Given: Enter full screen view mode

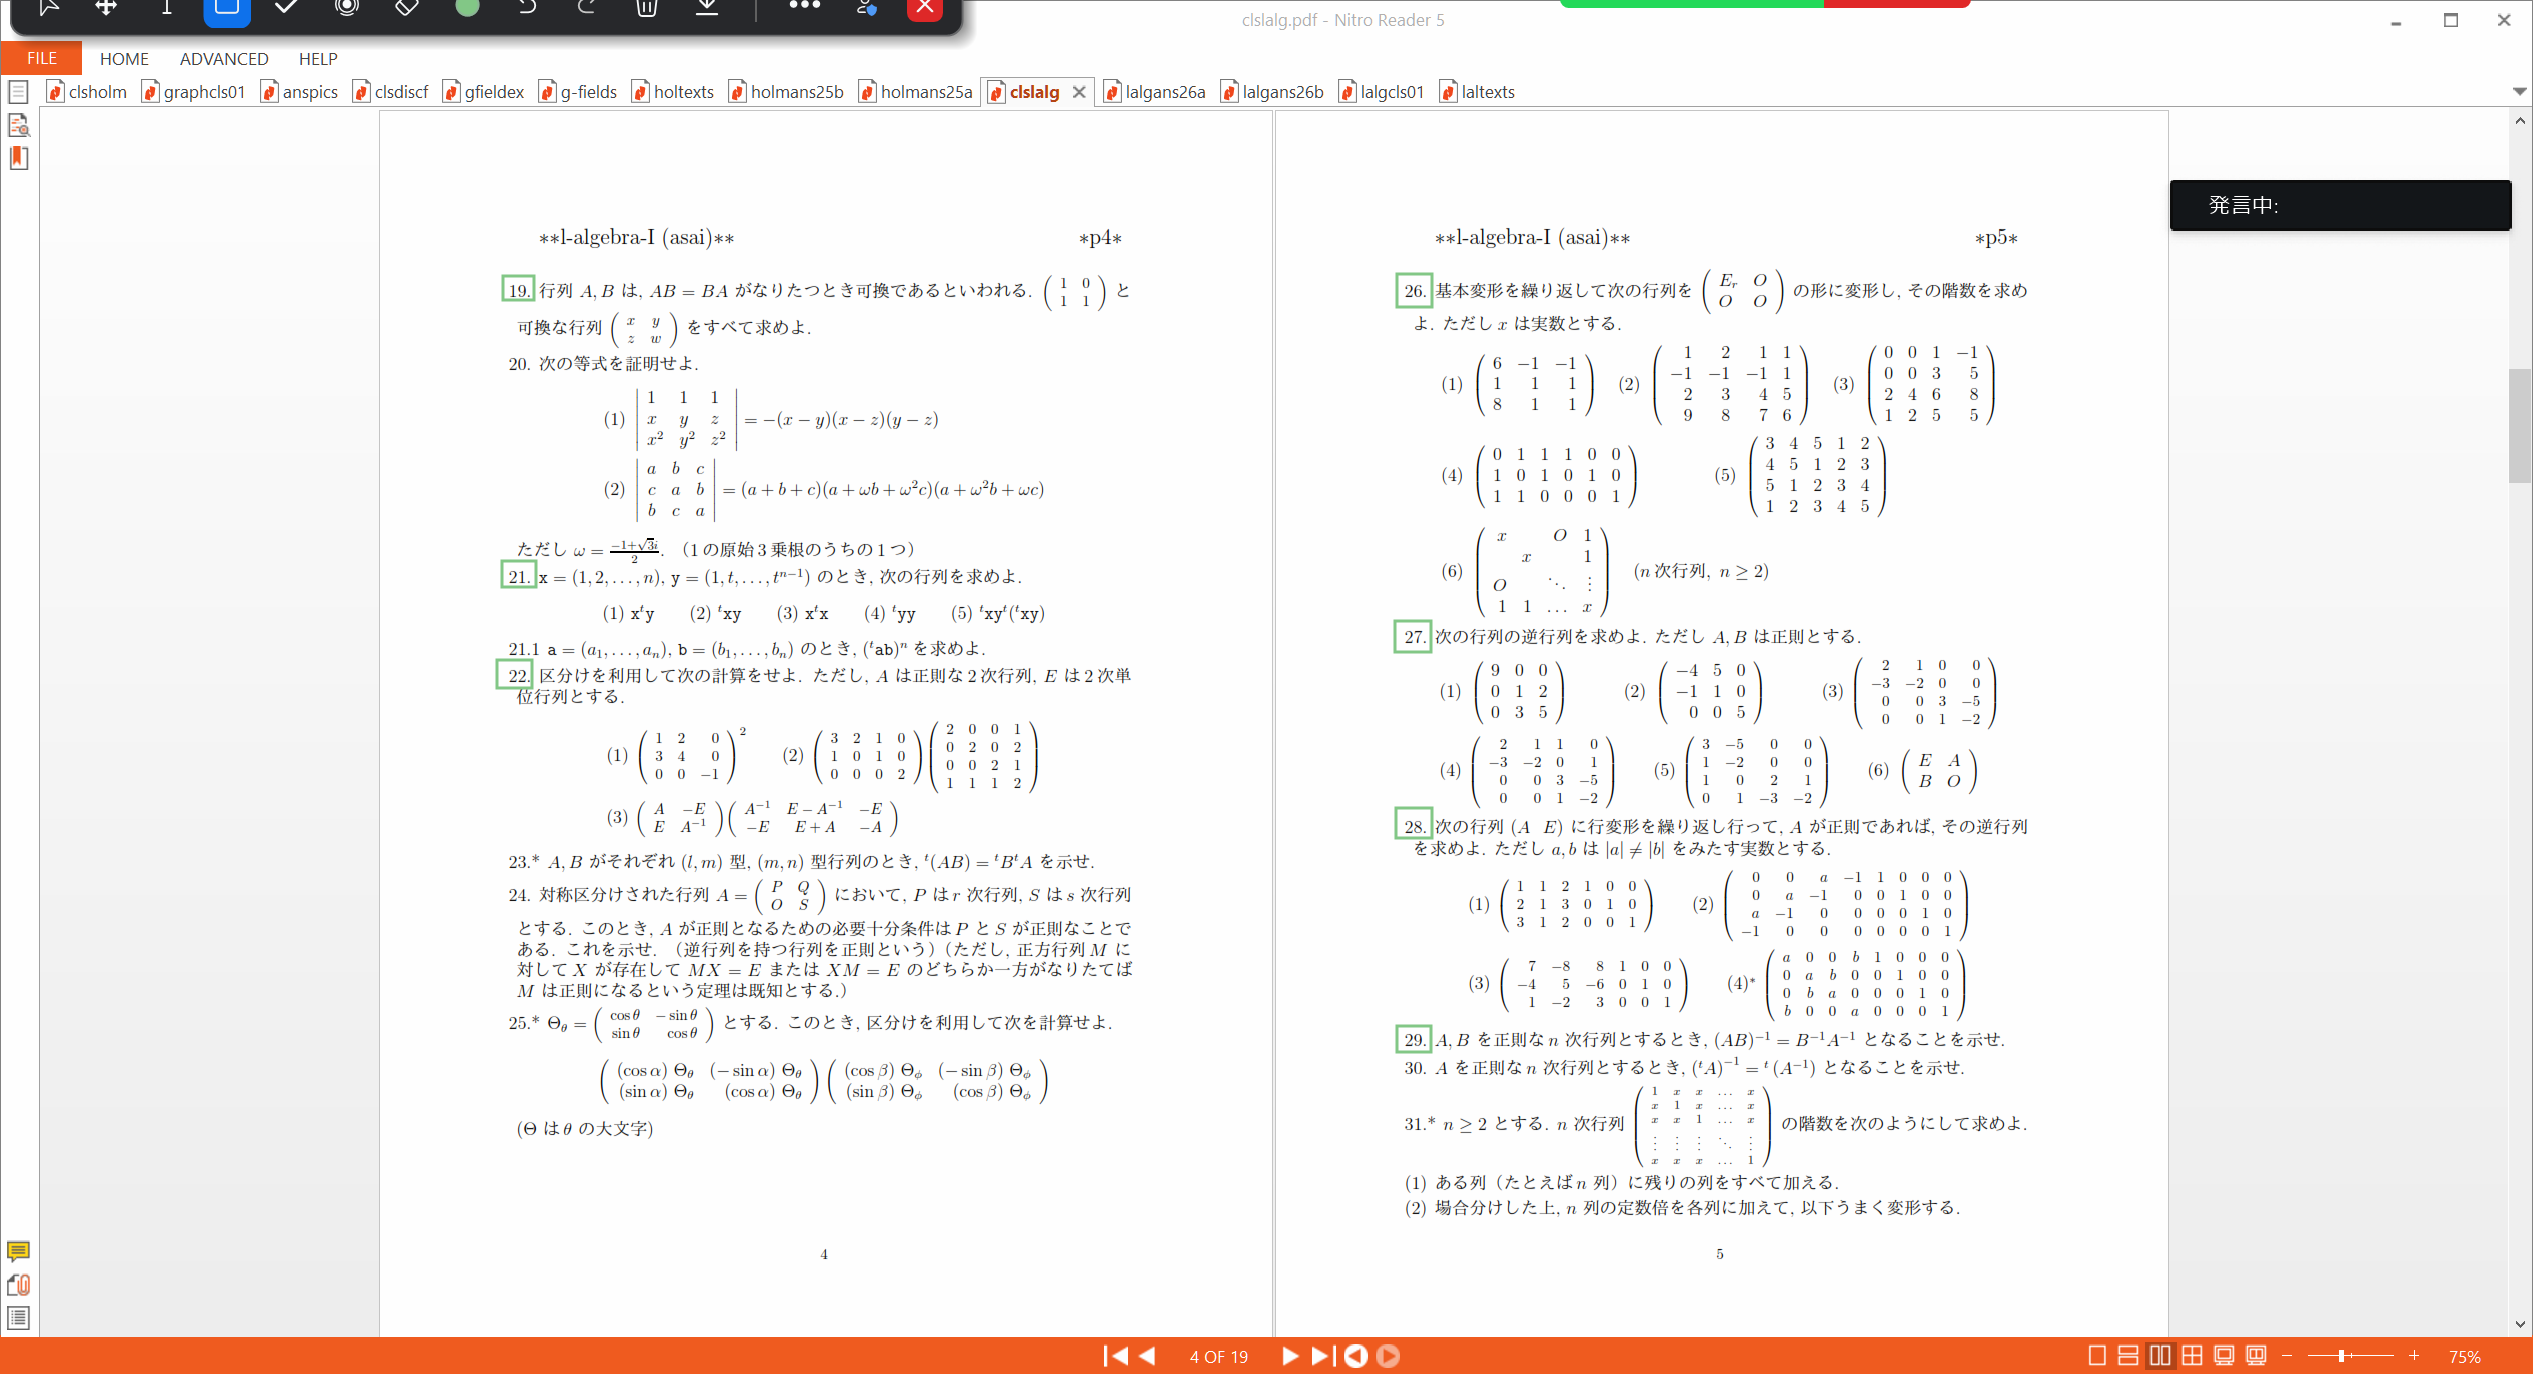Looking at the screenshot, I should (2224, 1356).
